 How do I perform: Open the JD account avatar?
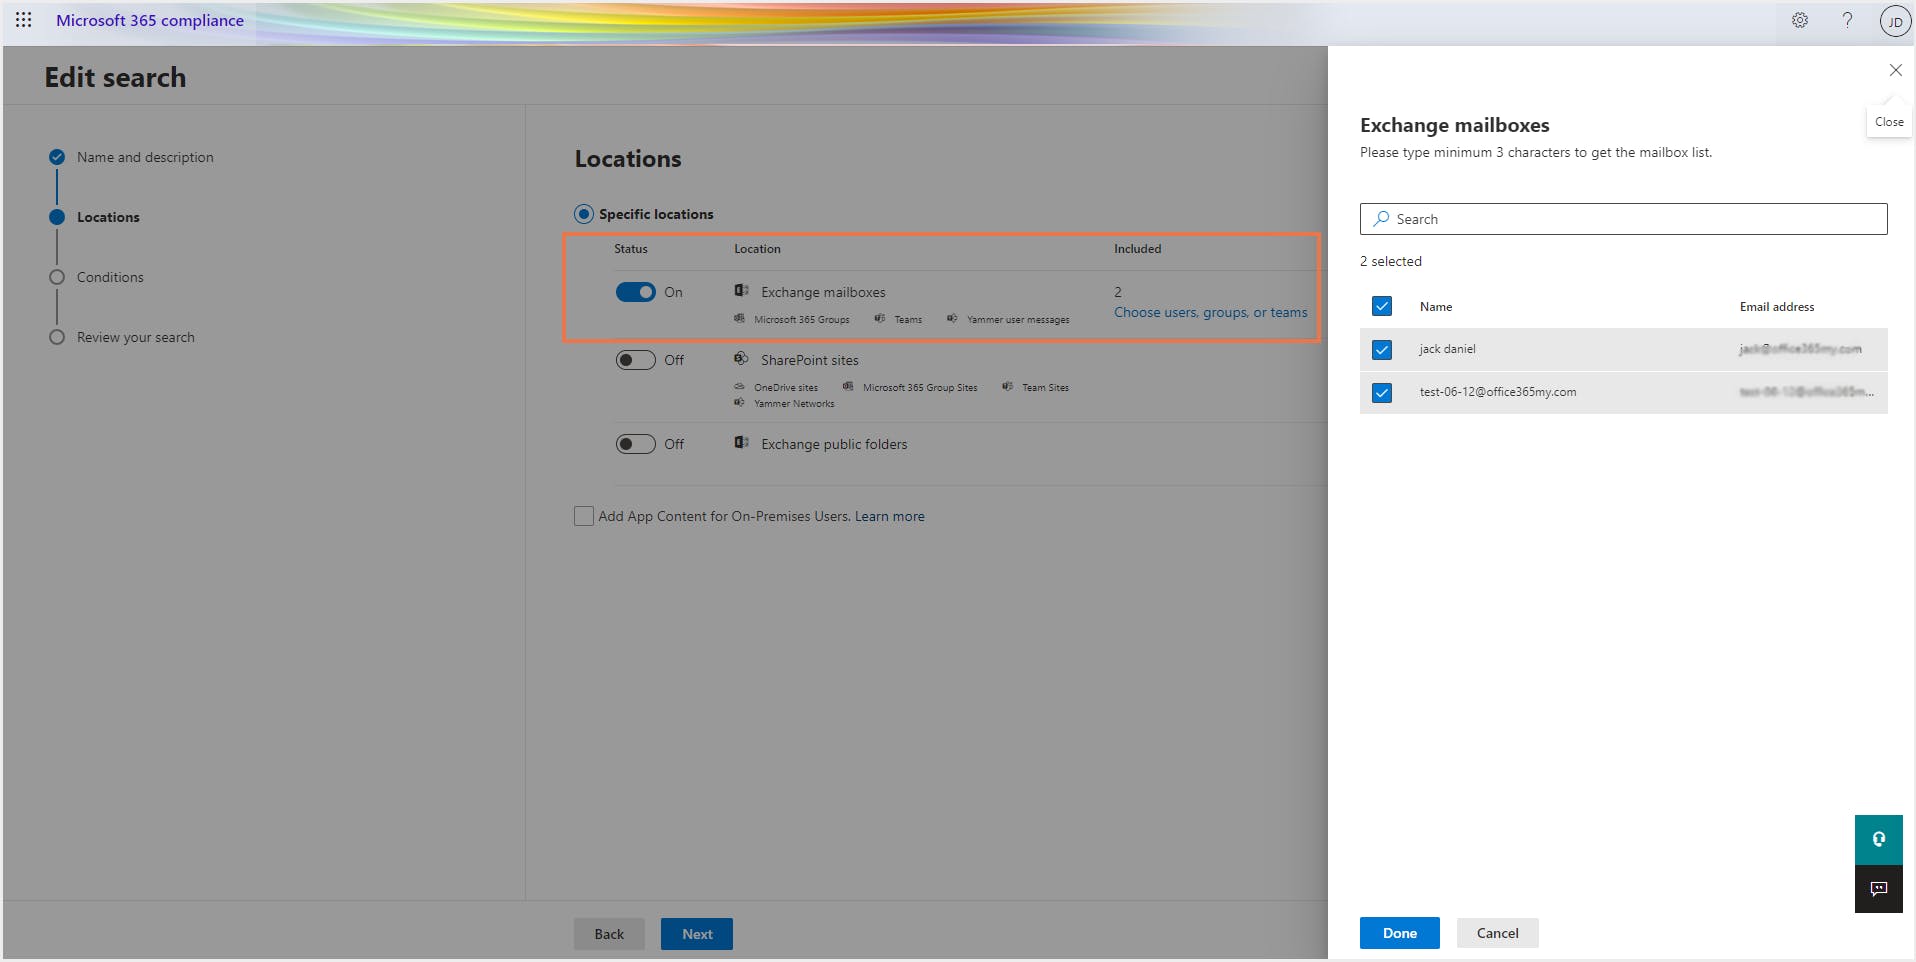pyautogui.click(x=1895, y=21)
